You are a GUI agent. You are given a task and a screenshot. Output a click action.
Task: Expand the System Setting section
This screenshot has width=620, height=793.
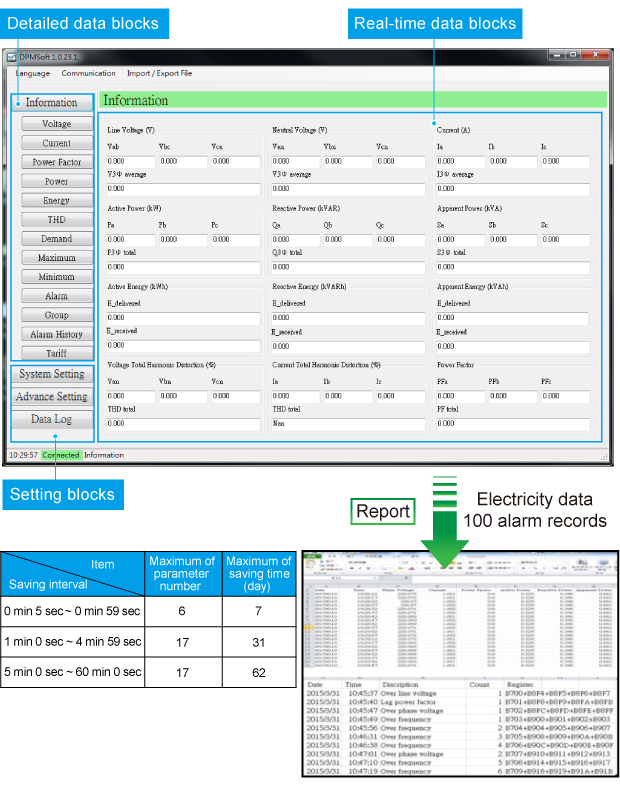(x=52, y=374)
